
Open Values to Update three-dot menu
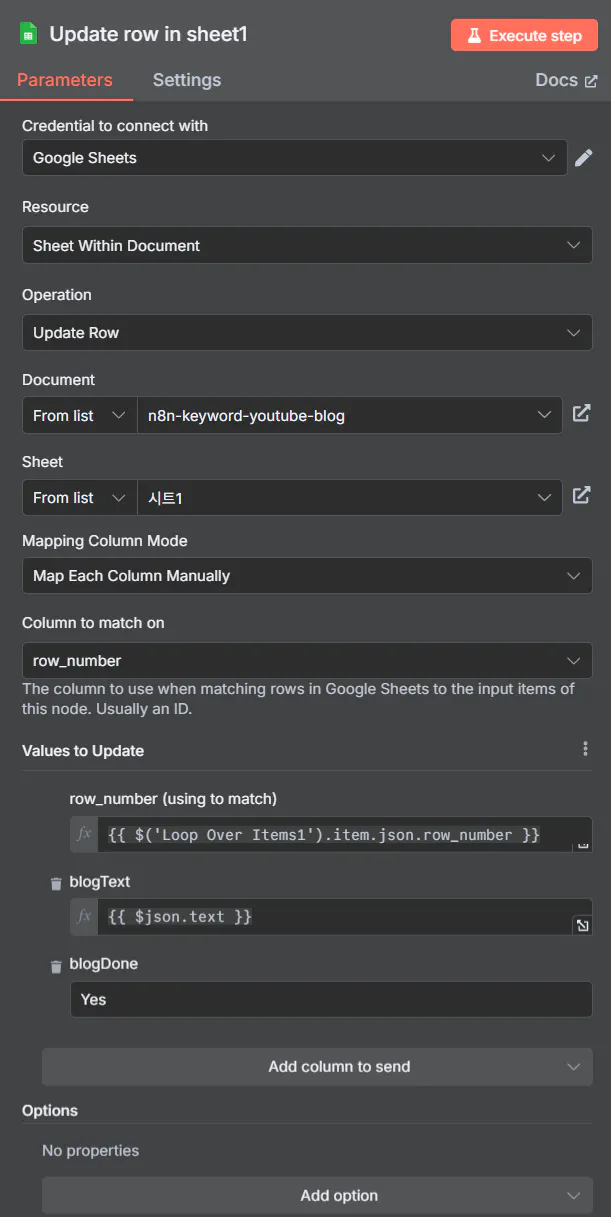tap(585, 749)
